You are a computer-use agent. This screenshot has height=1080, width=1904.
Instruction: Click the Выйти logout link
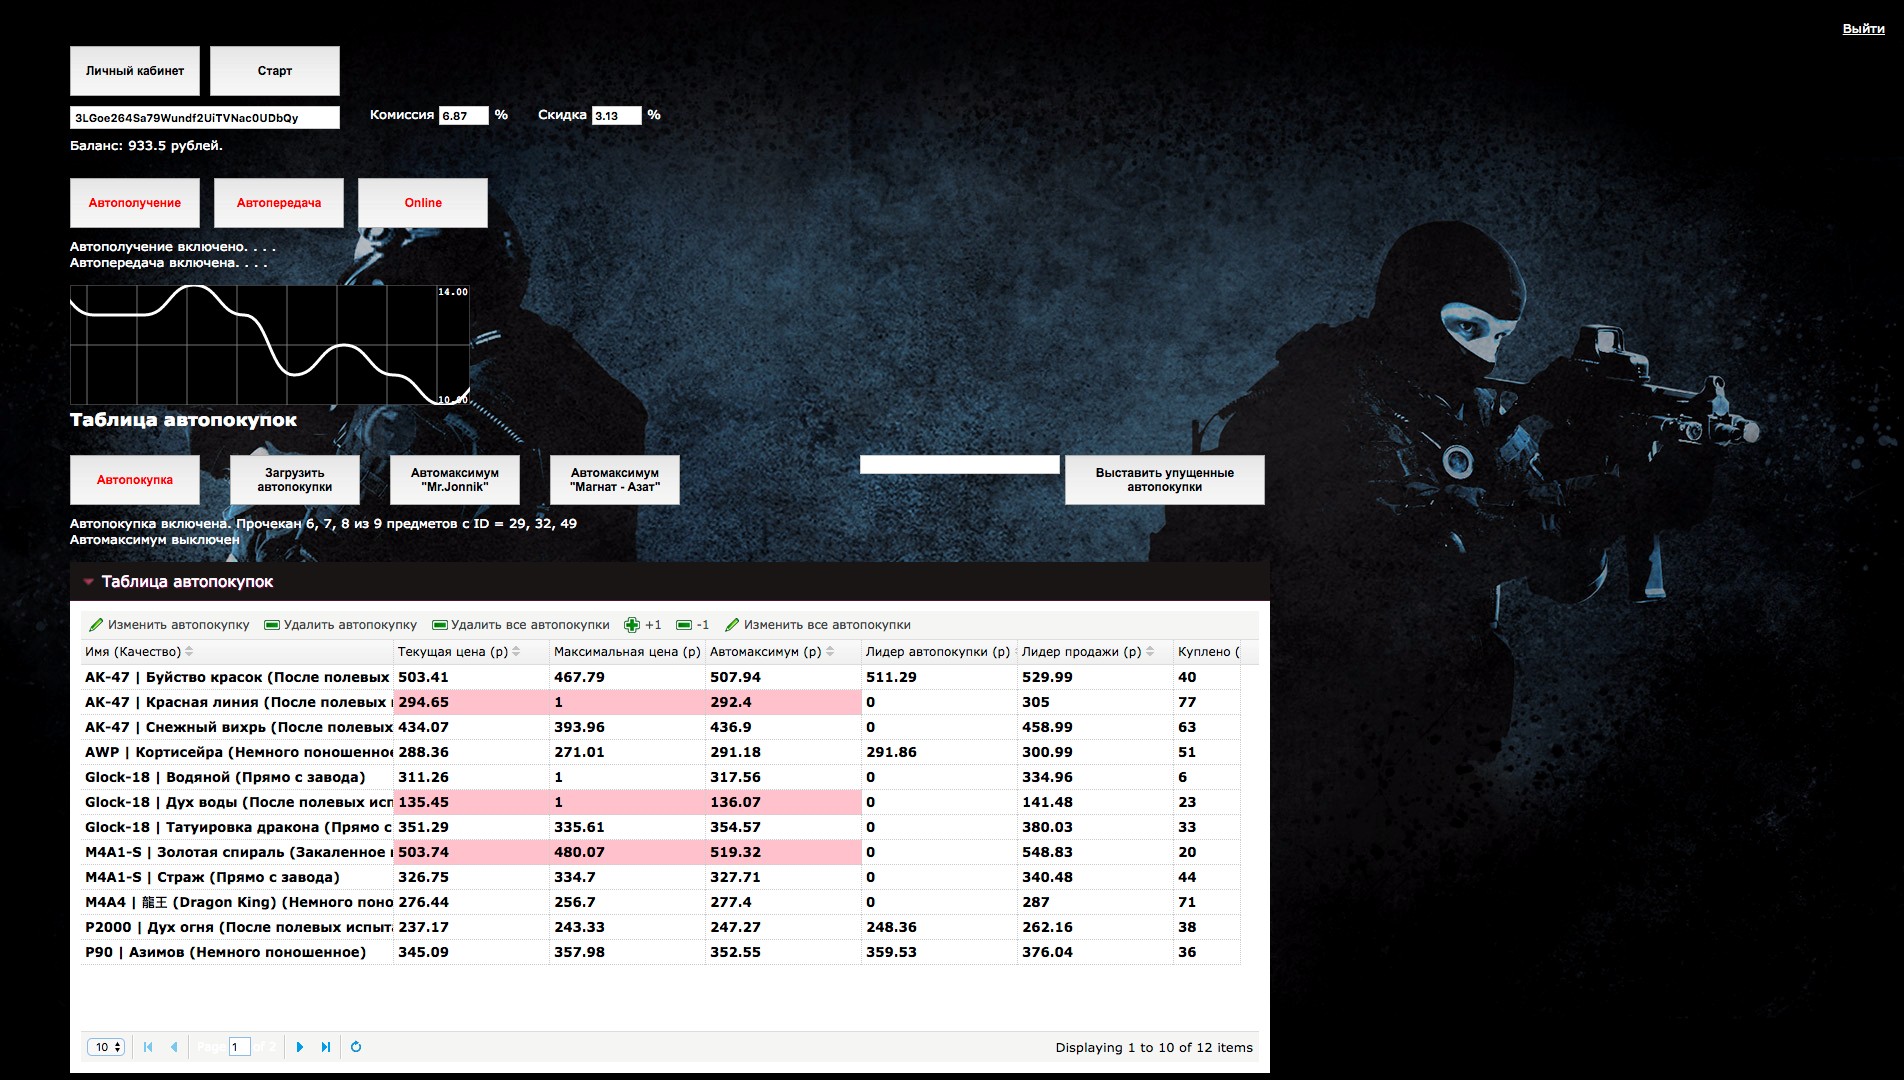1863,29
